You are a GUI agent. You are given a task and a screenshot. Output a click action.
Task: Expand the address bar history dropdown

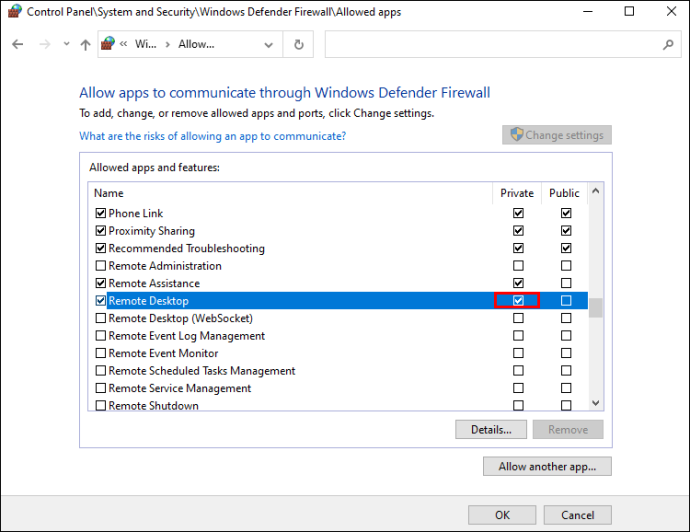(268, 44)
